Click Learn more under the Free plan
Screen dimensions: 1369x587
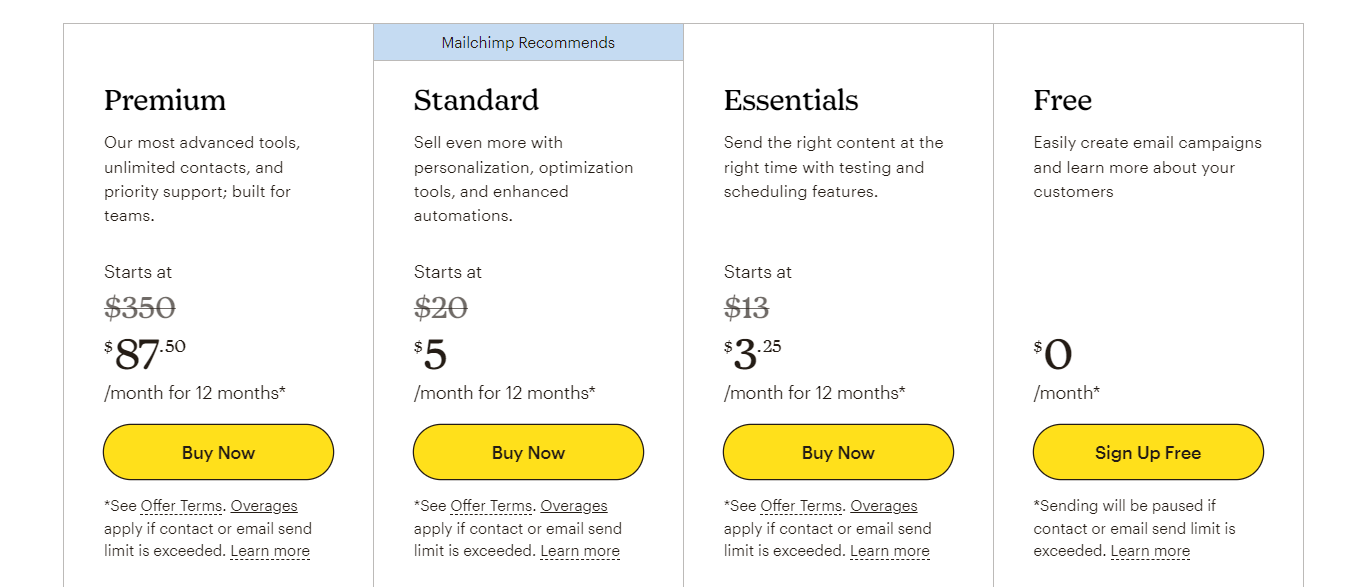[1150, 551]
